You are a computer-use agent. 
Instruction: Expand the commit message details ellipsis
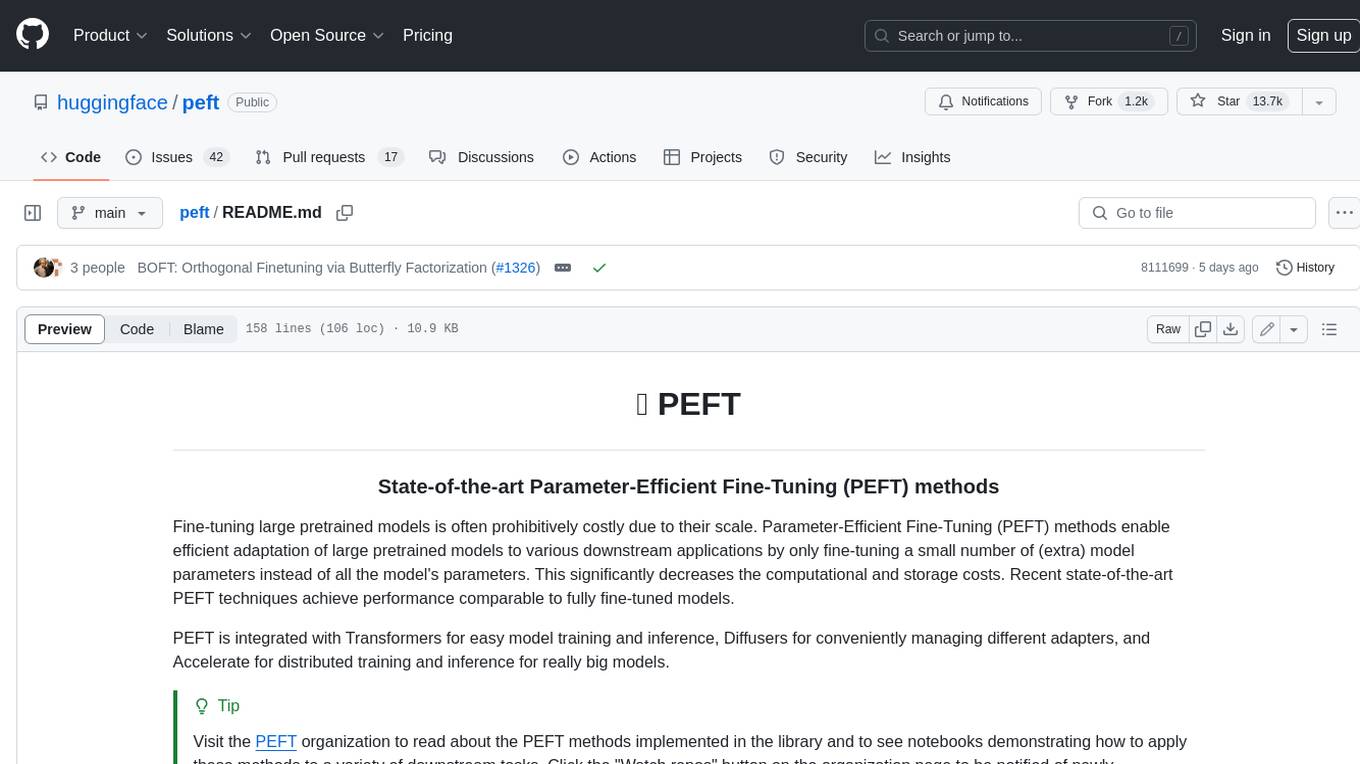pyautogui.click(x=563, y=268)
